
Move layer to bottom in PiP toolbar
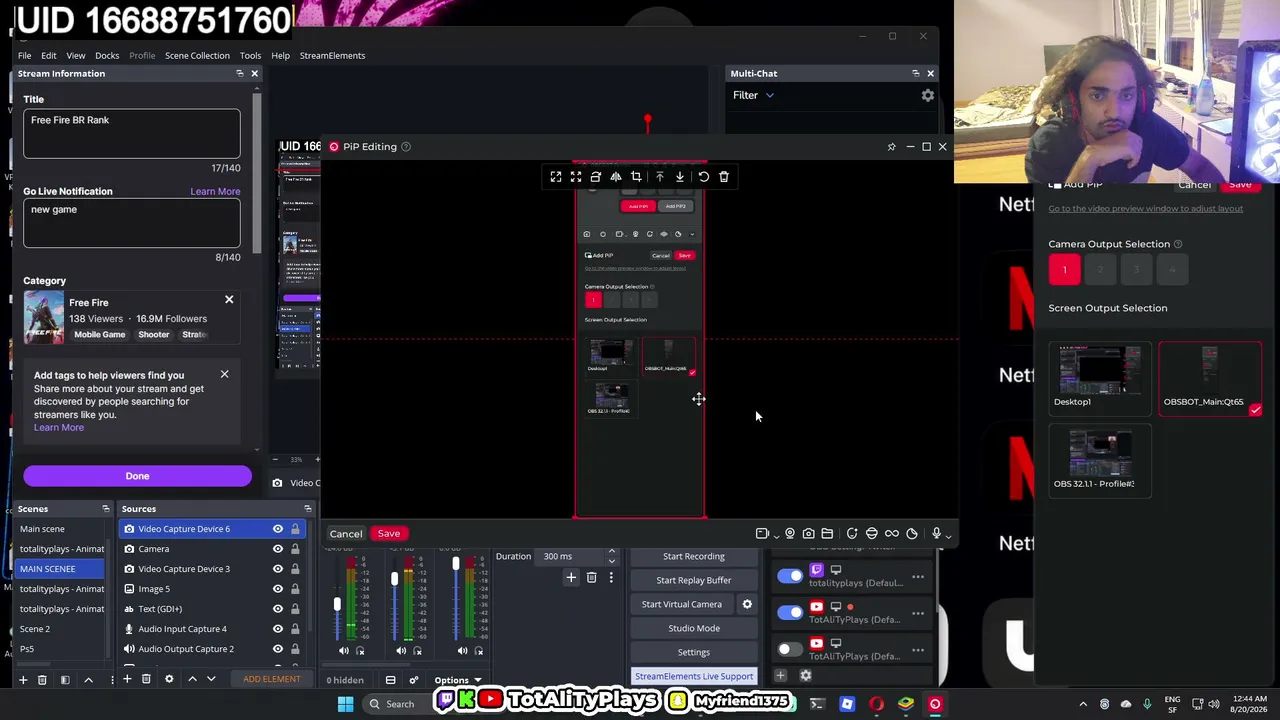680,177
